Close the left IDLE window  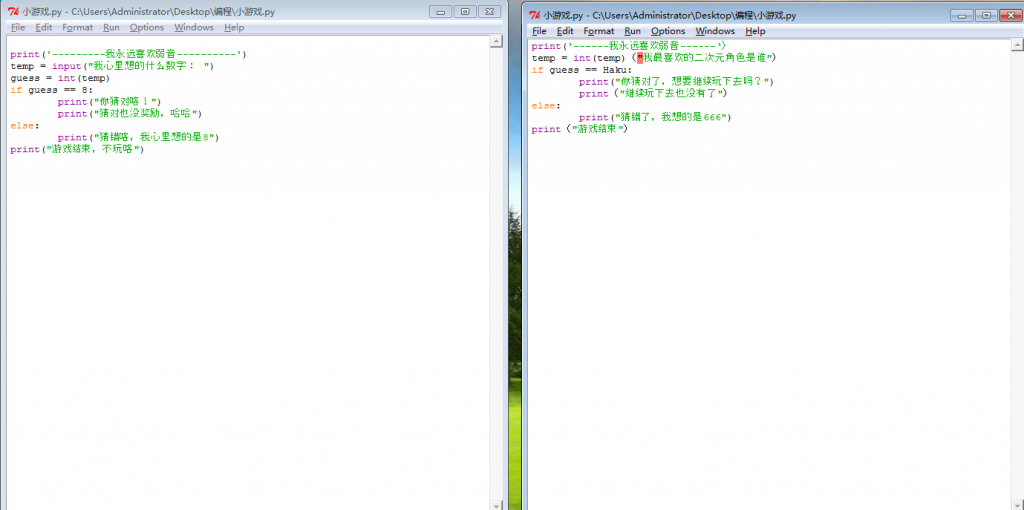[x=490, y=12]
